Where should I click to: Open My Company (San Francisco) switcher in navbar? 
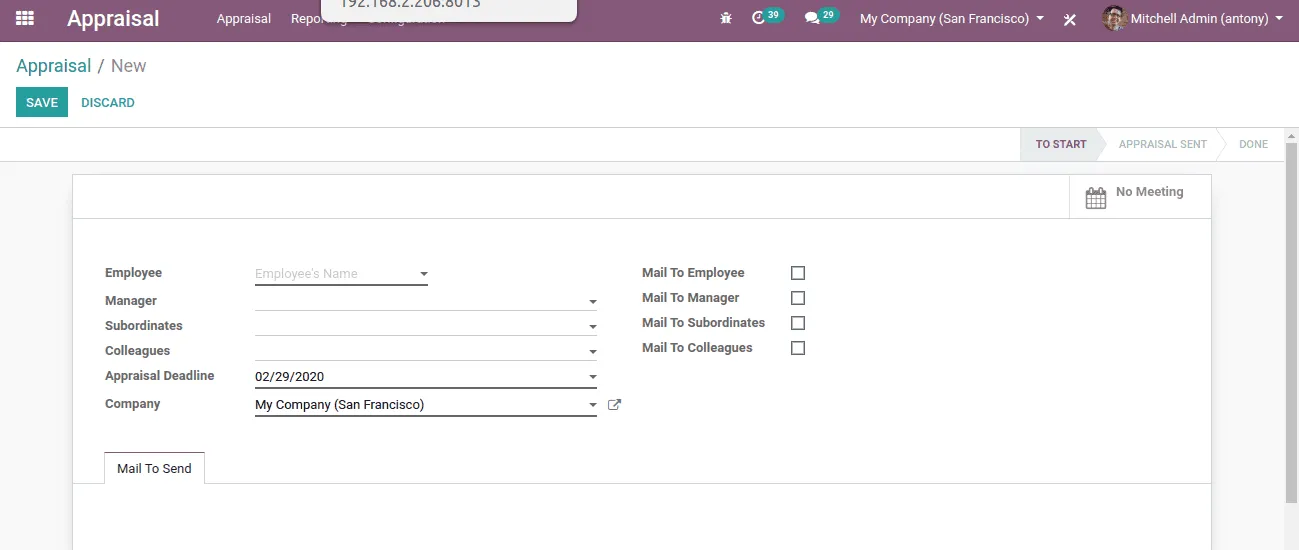tap(952, 19)
